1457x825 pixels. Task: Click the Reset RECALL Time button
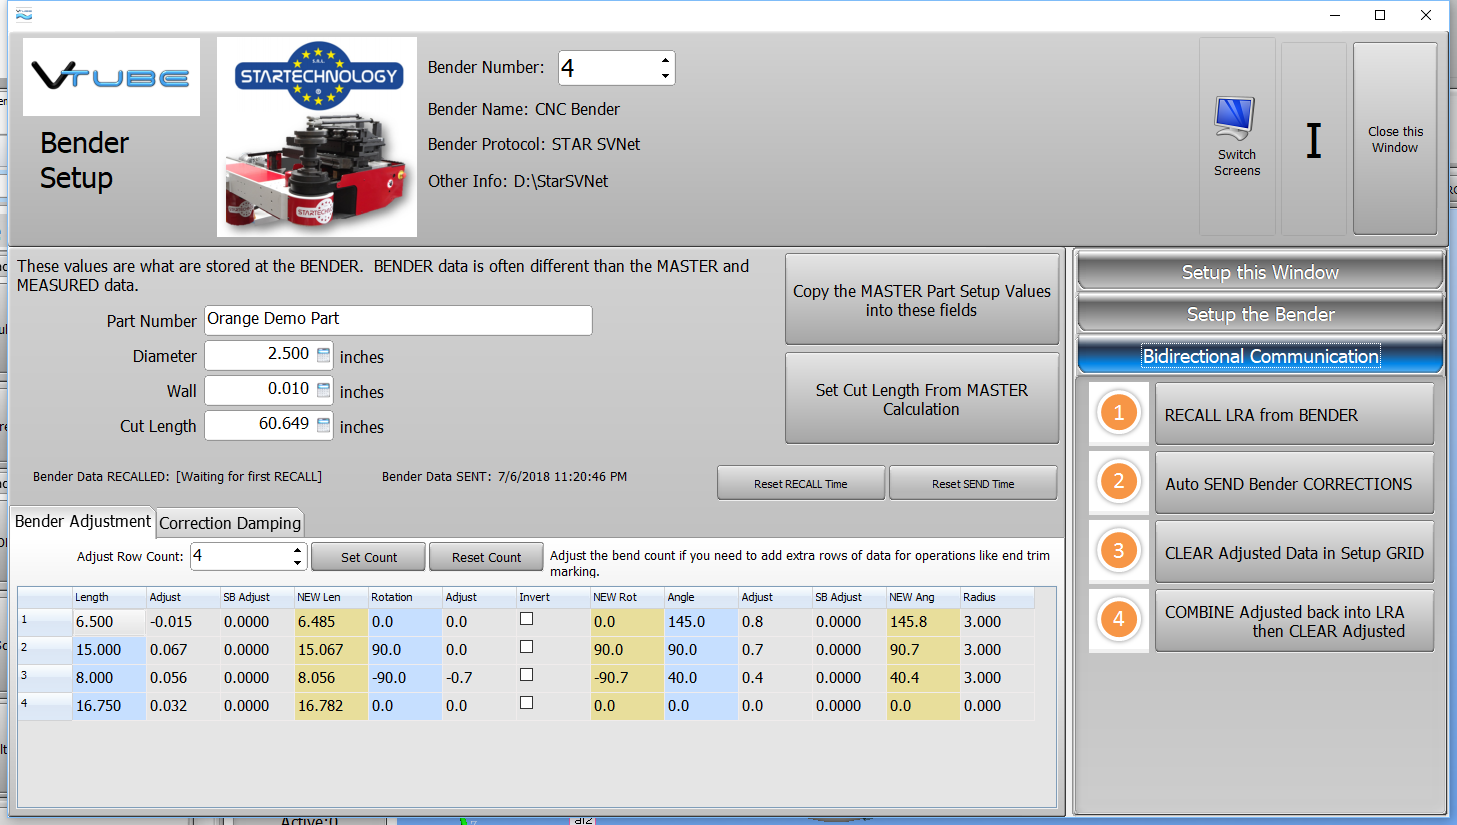point(800,483)
